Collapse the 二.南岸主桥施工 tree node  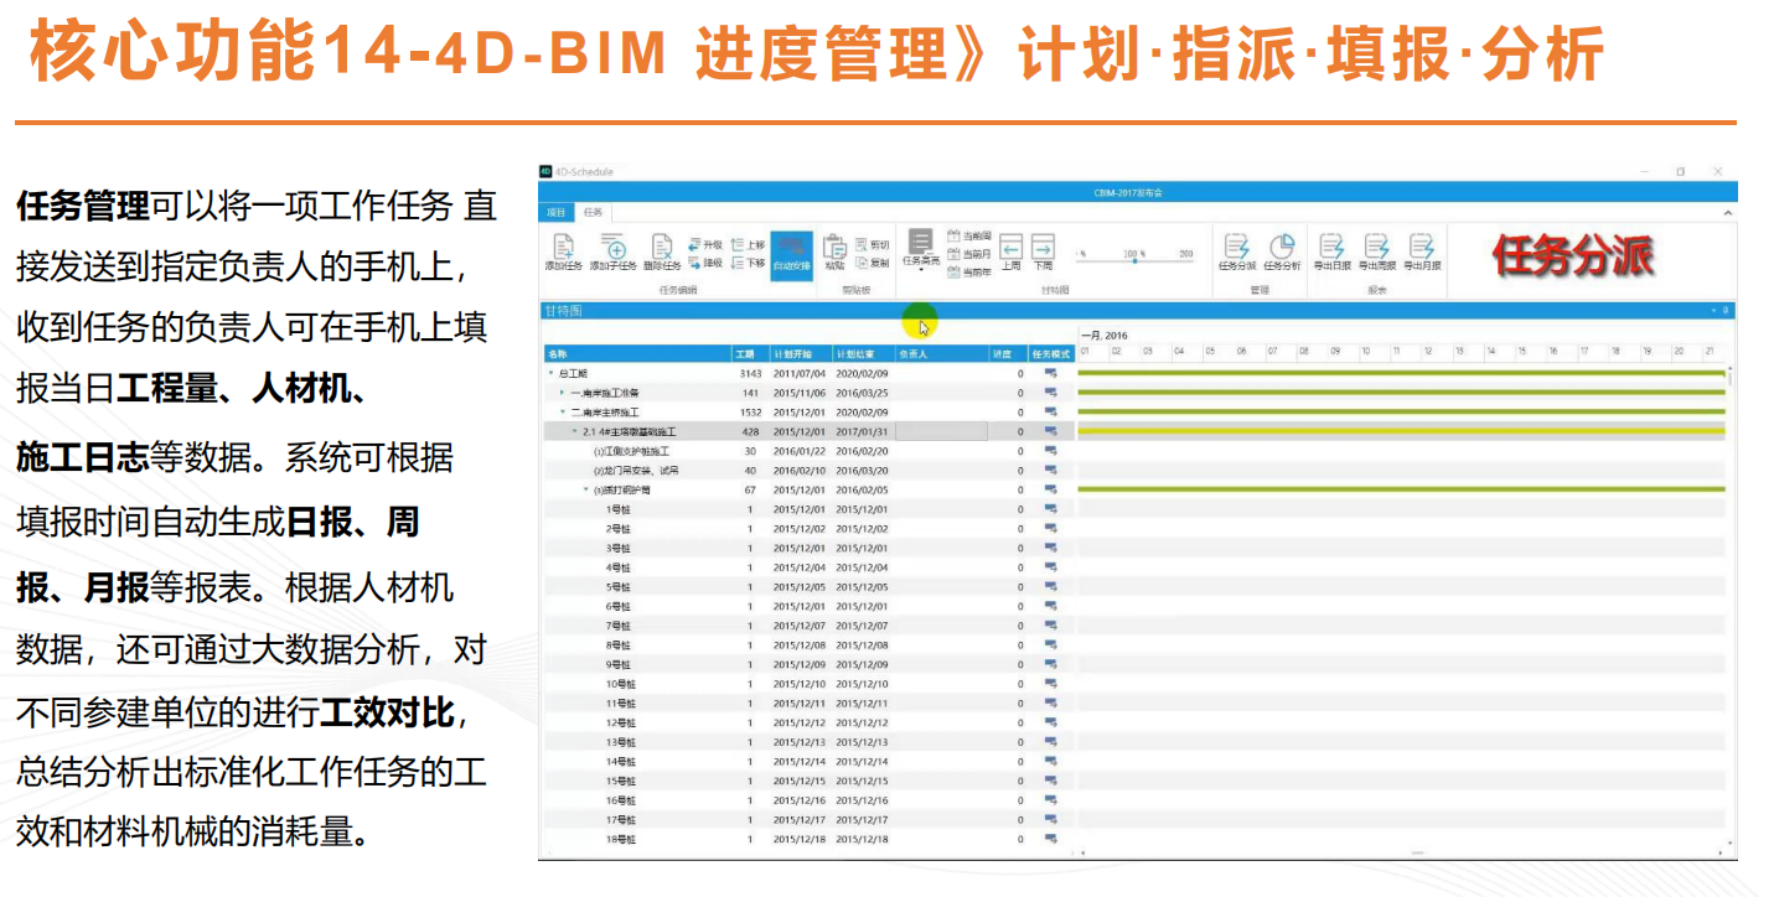pos(562,412)
